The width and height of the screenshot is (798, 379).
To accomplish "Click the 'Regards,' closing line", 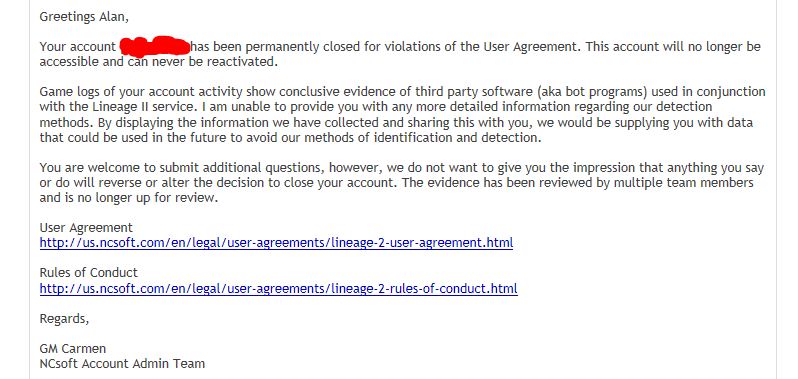I will click(64, 319).
